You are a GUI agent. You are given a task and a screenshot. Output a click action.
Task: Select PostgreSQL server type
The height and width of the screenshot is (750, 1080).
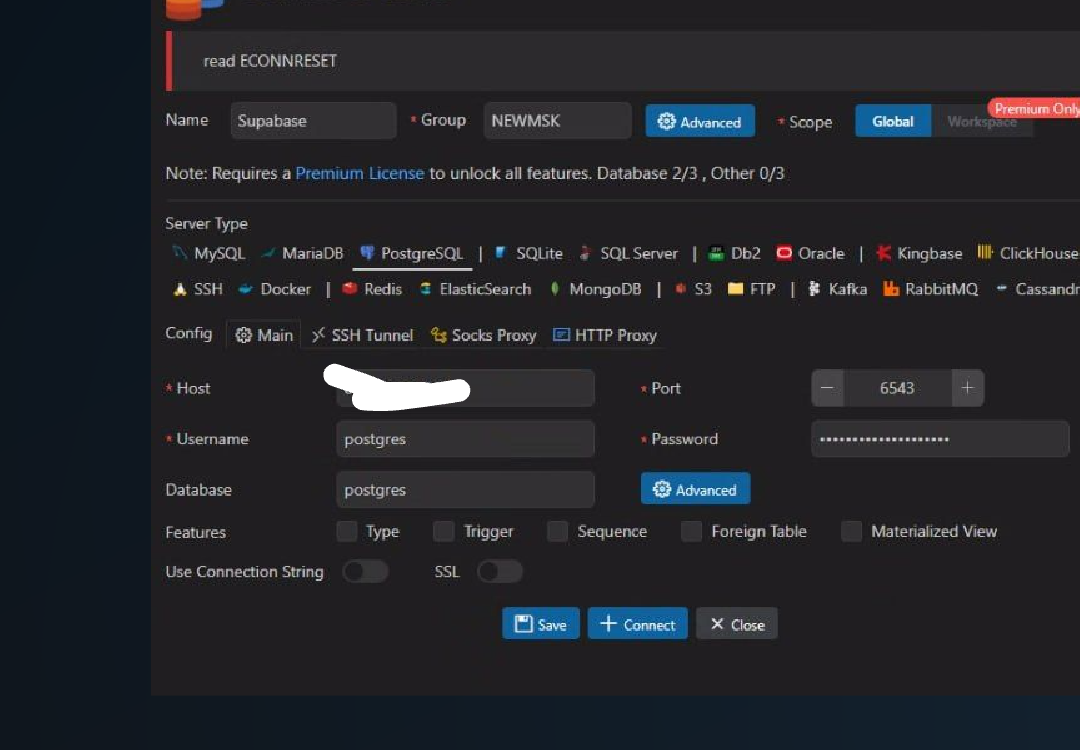[412, 253]
